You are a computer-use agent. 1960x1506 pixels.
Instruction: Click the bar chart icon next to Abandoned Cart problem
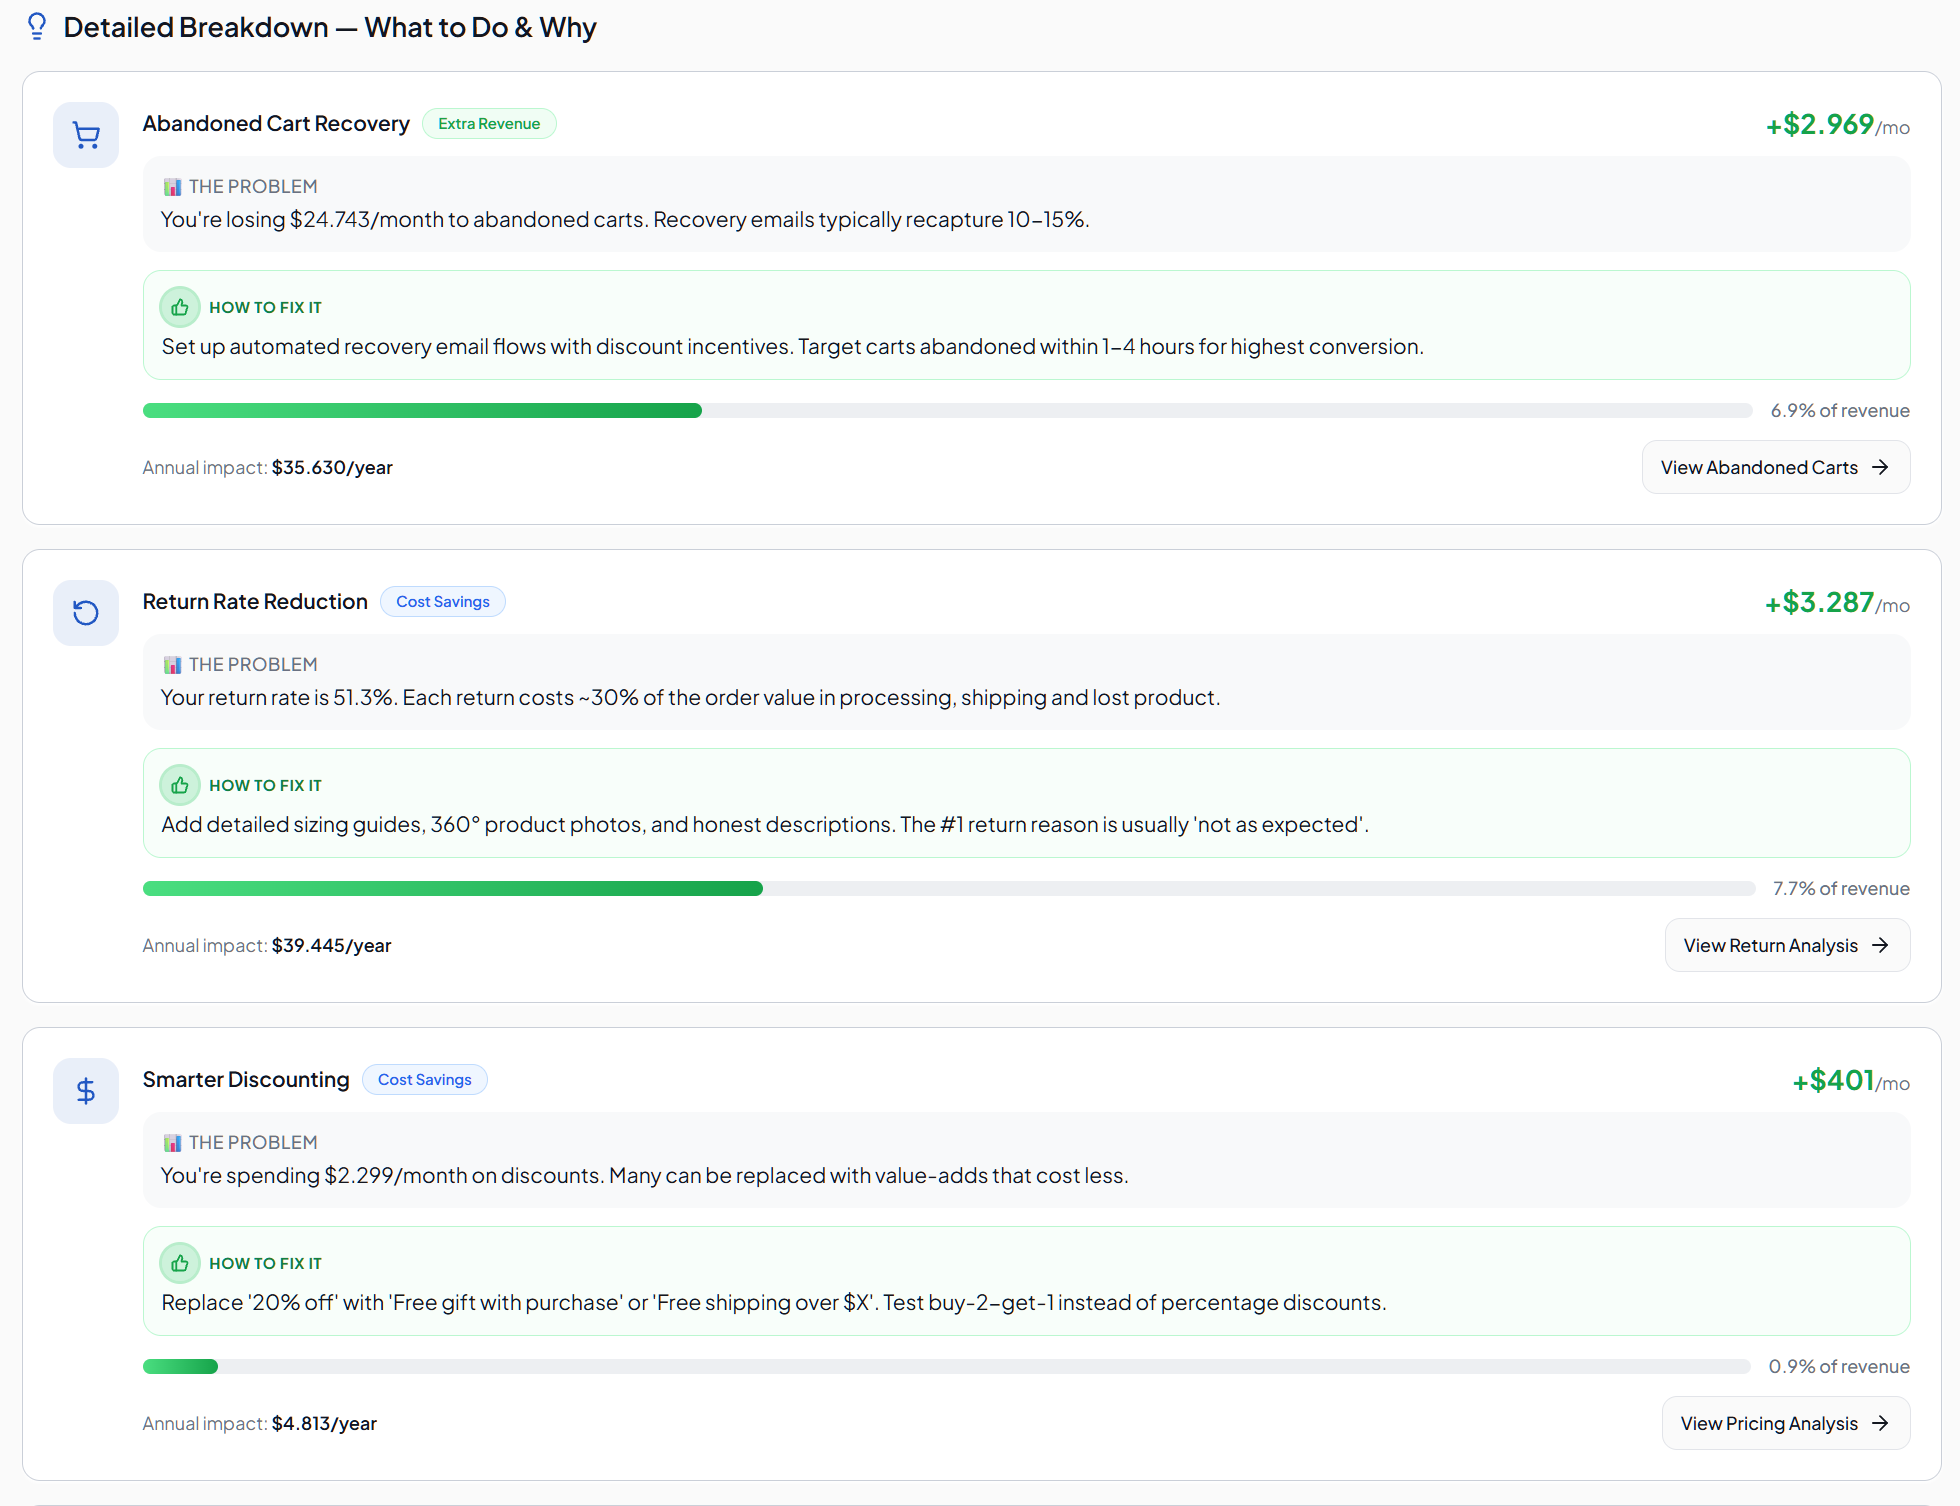(172, 187)
